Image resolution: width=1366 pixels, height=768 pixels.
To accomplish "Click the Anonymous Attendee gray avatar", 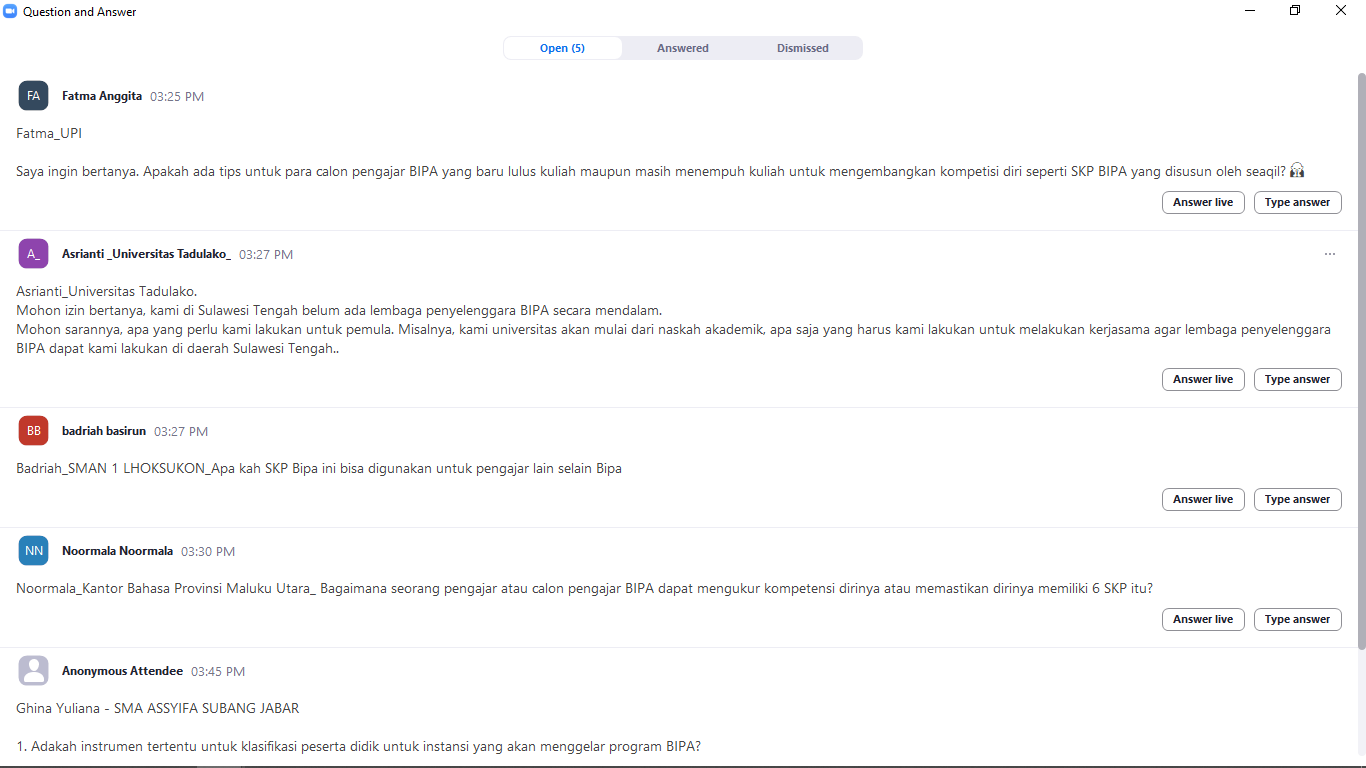I will 33,671.
